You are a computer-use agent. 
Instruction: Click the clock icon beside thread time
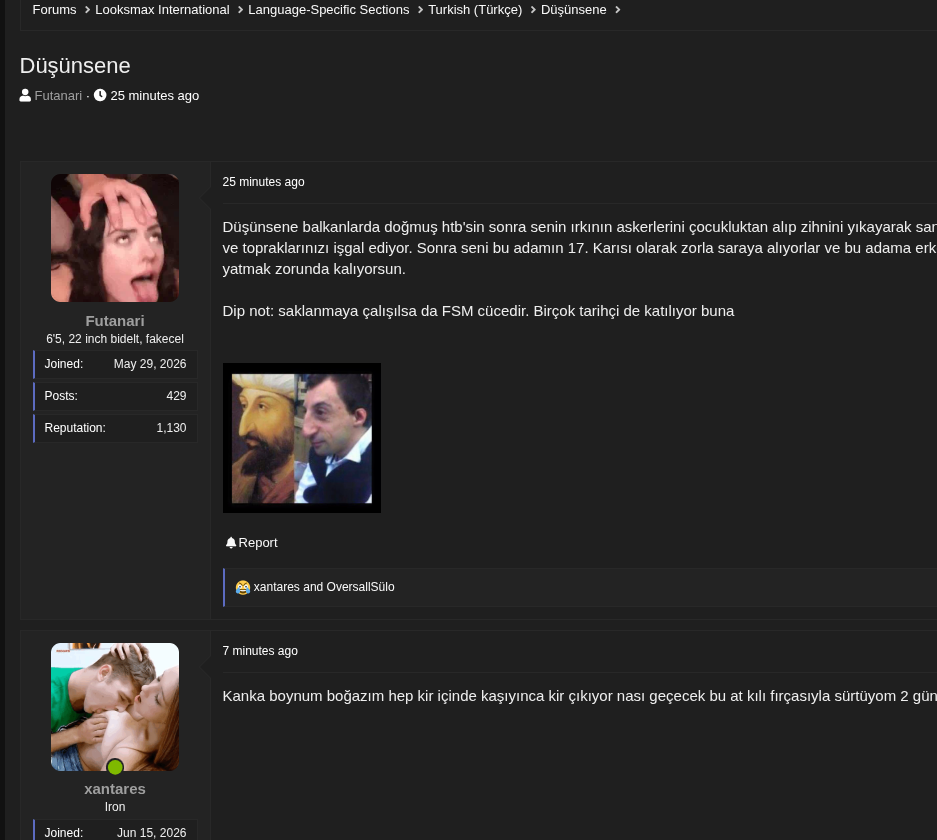coord(100,95)
